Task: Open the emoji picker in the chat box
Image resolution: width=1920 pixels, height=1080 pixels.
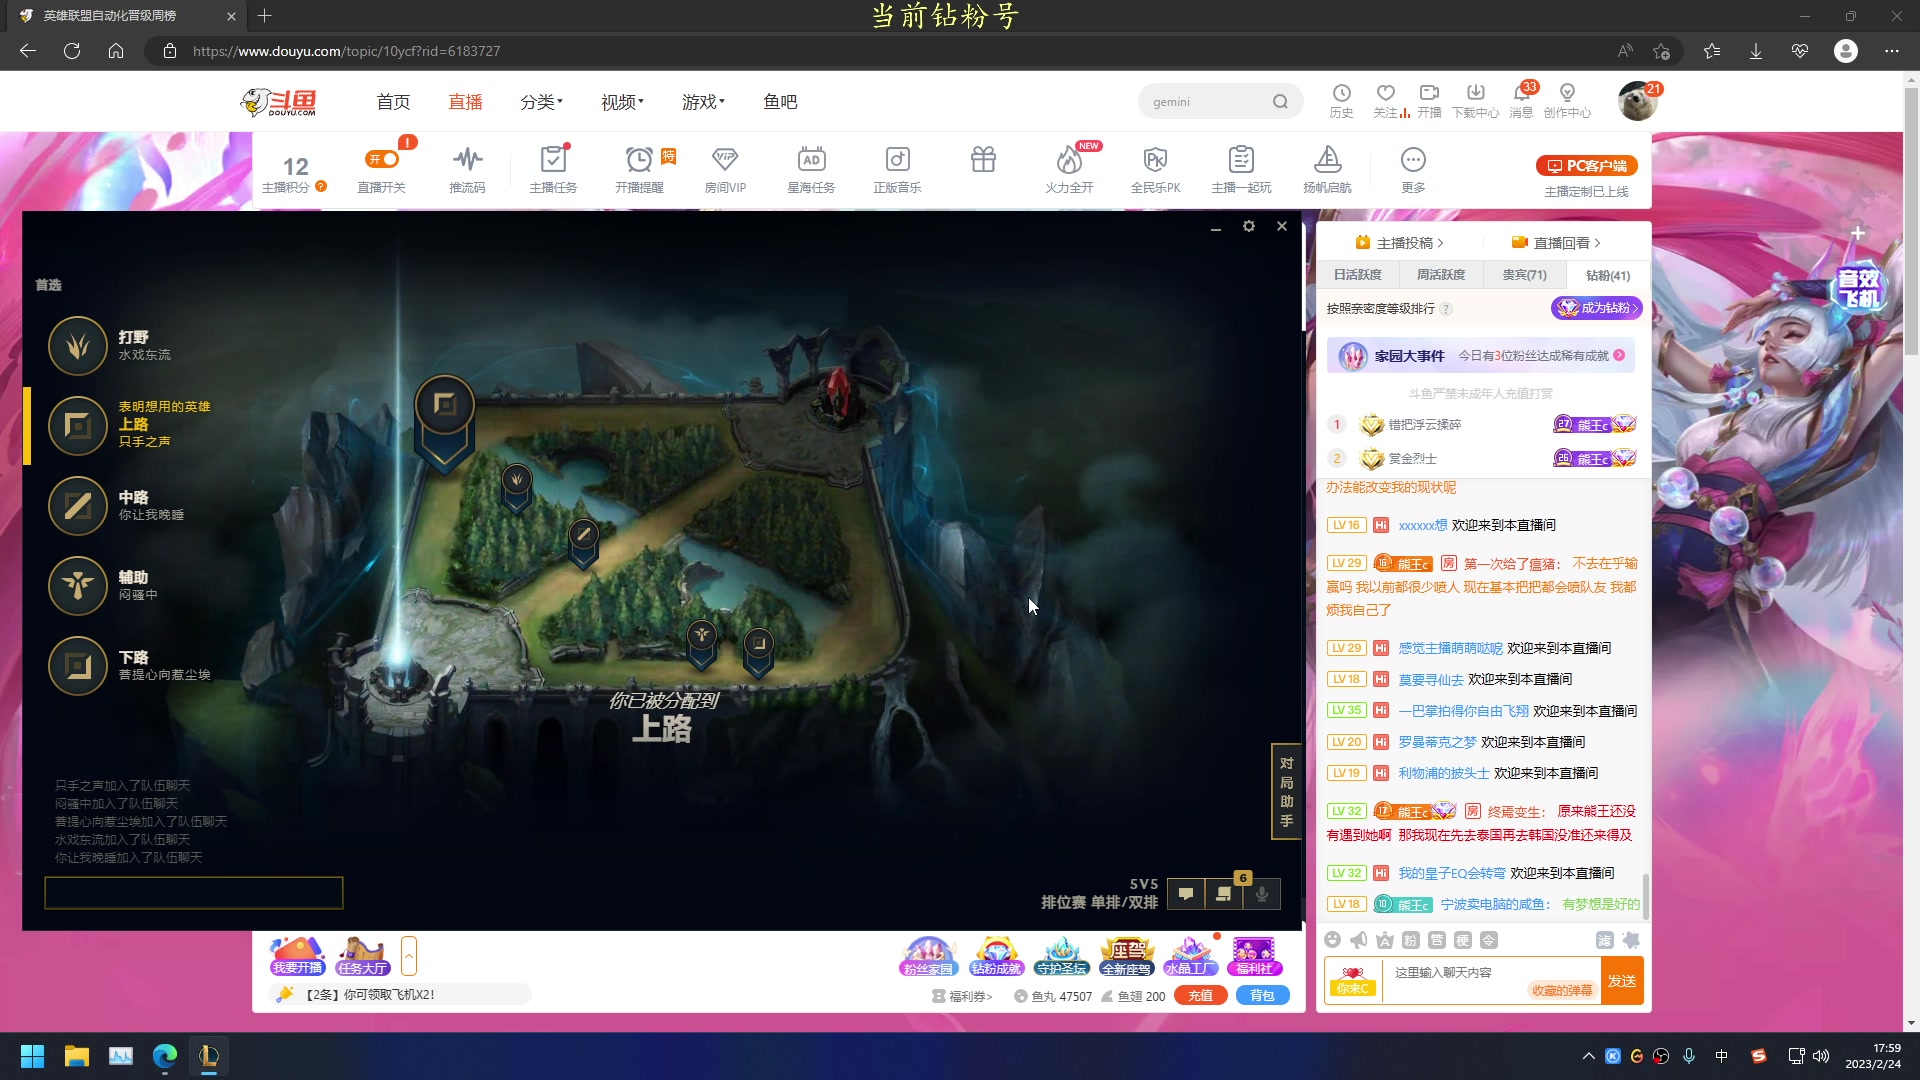Action: click(x=1333, y=940)
